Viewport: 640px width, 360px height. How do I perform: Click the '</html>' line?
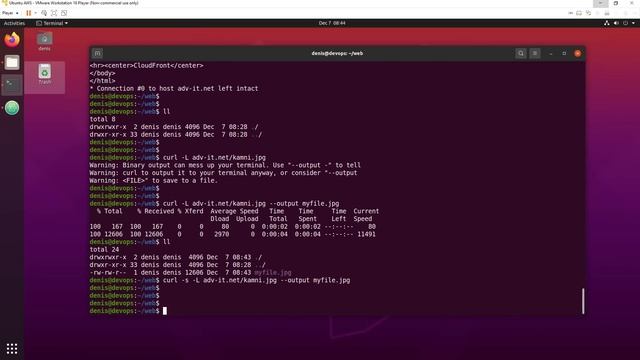point(102,81)
